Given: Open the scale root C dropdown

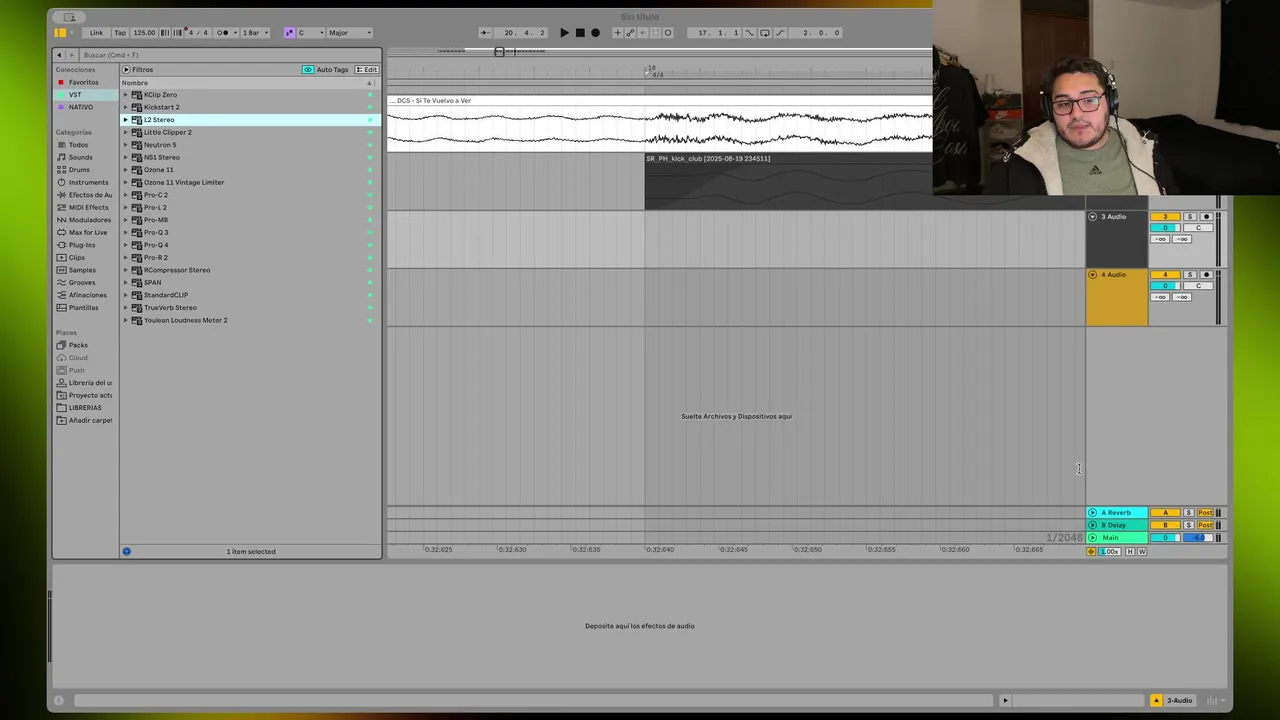Looking at the screenshot, I should (x=311, y=33).
